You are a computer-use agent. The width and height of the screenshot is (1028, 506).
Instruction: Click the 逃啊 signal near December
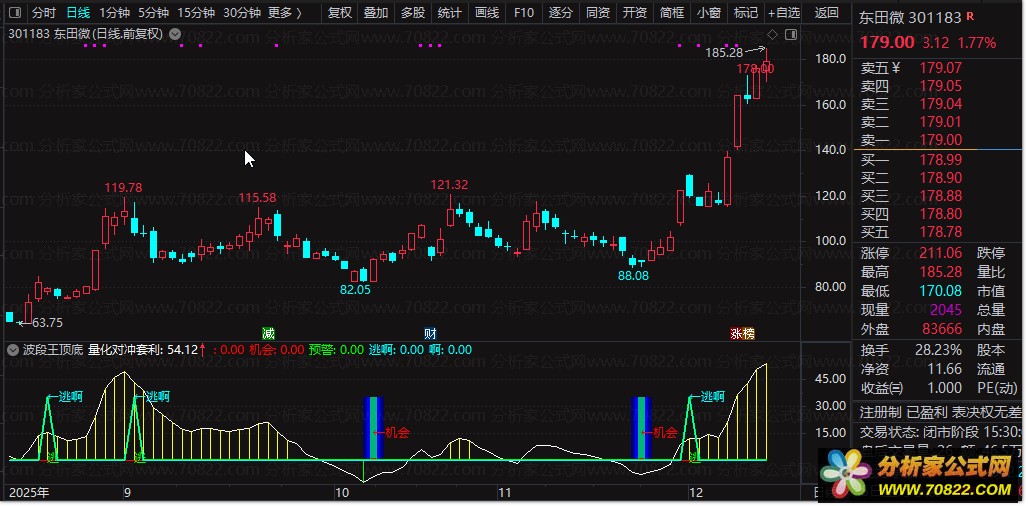(712, 396)
